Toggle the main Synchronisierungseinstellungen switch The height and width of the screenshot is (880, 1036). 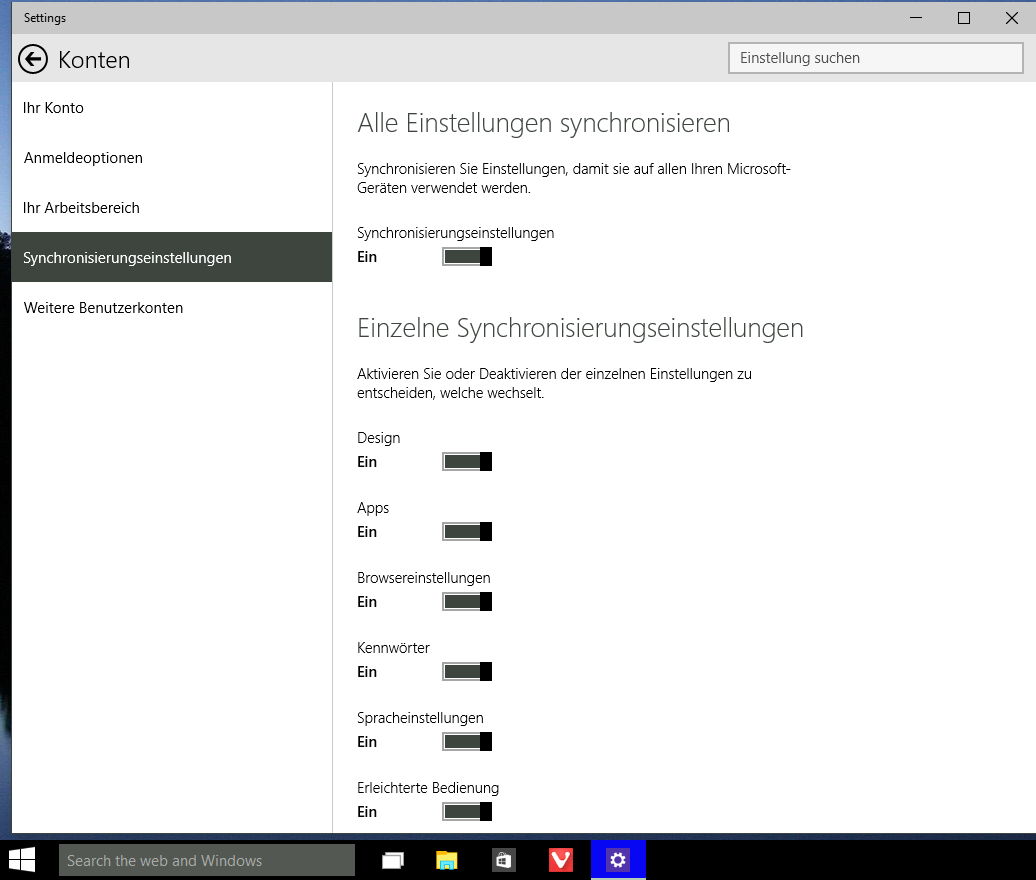pyautogui.click(x=466, y=257)
